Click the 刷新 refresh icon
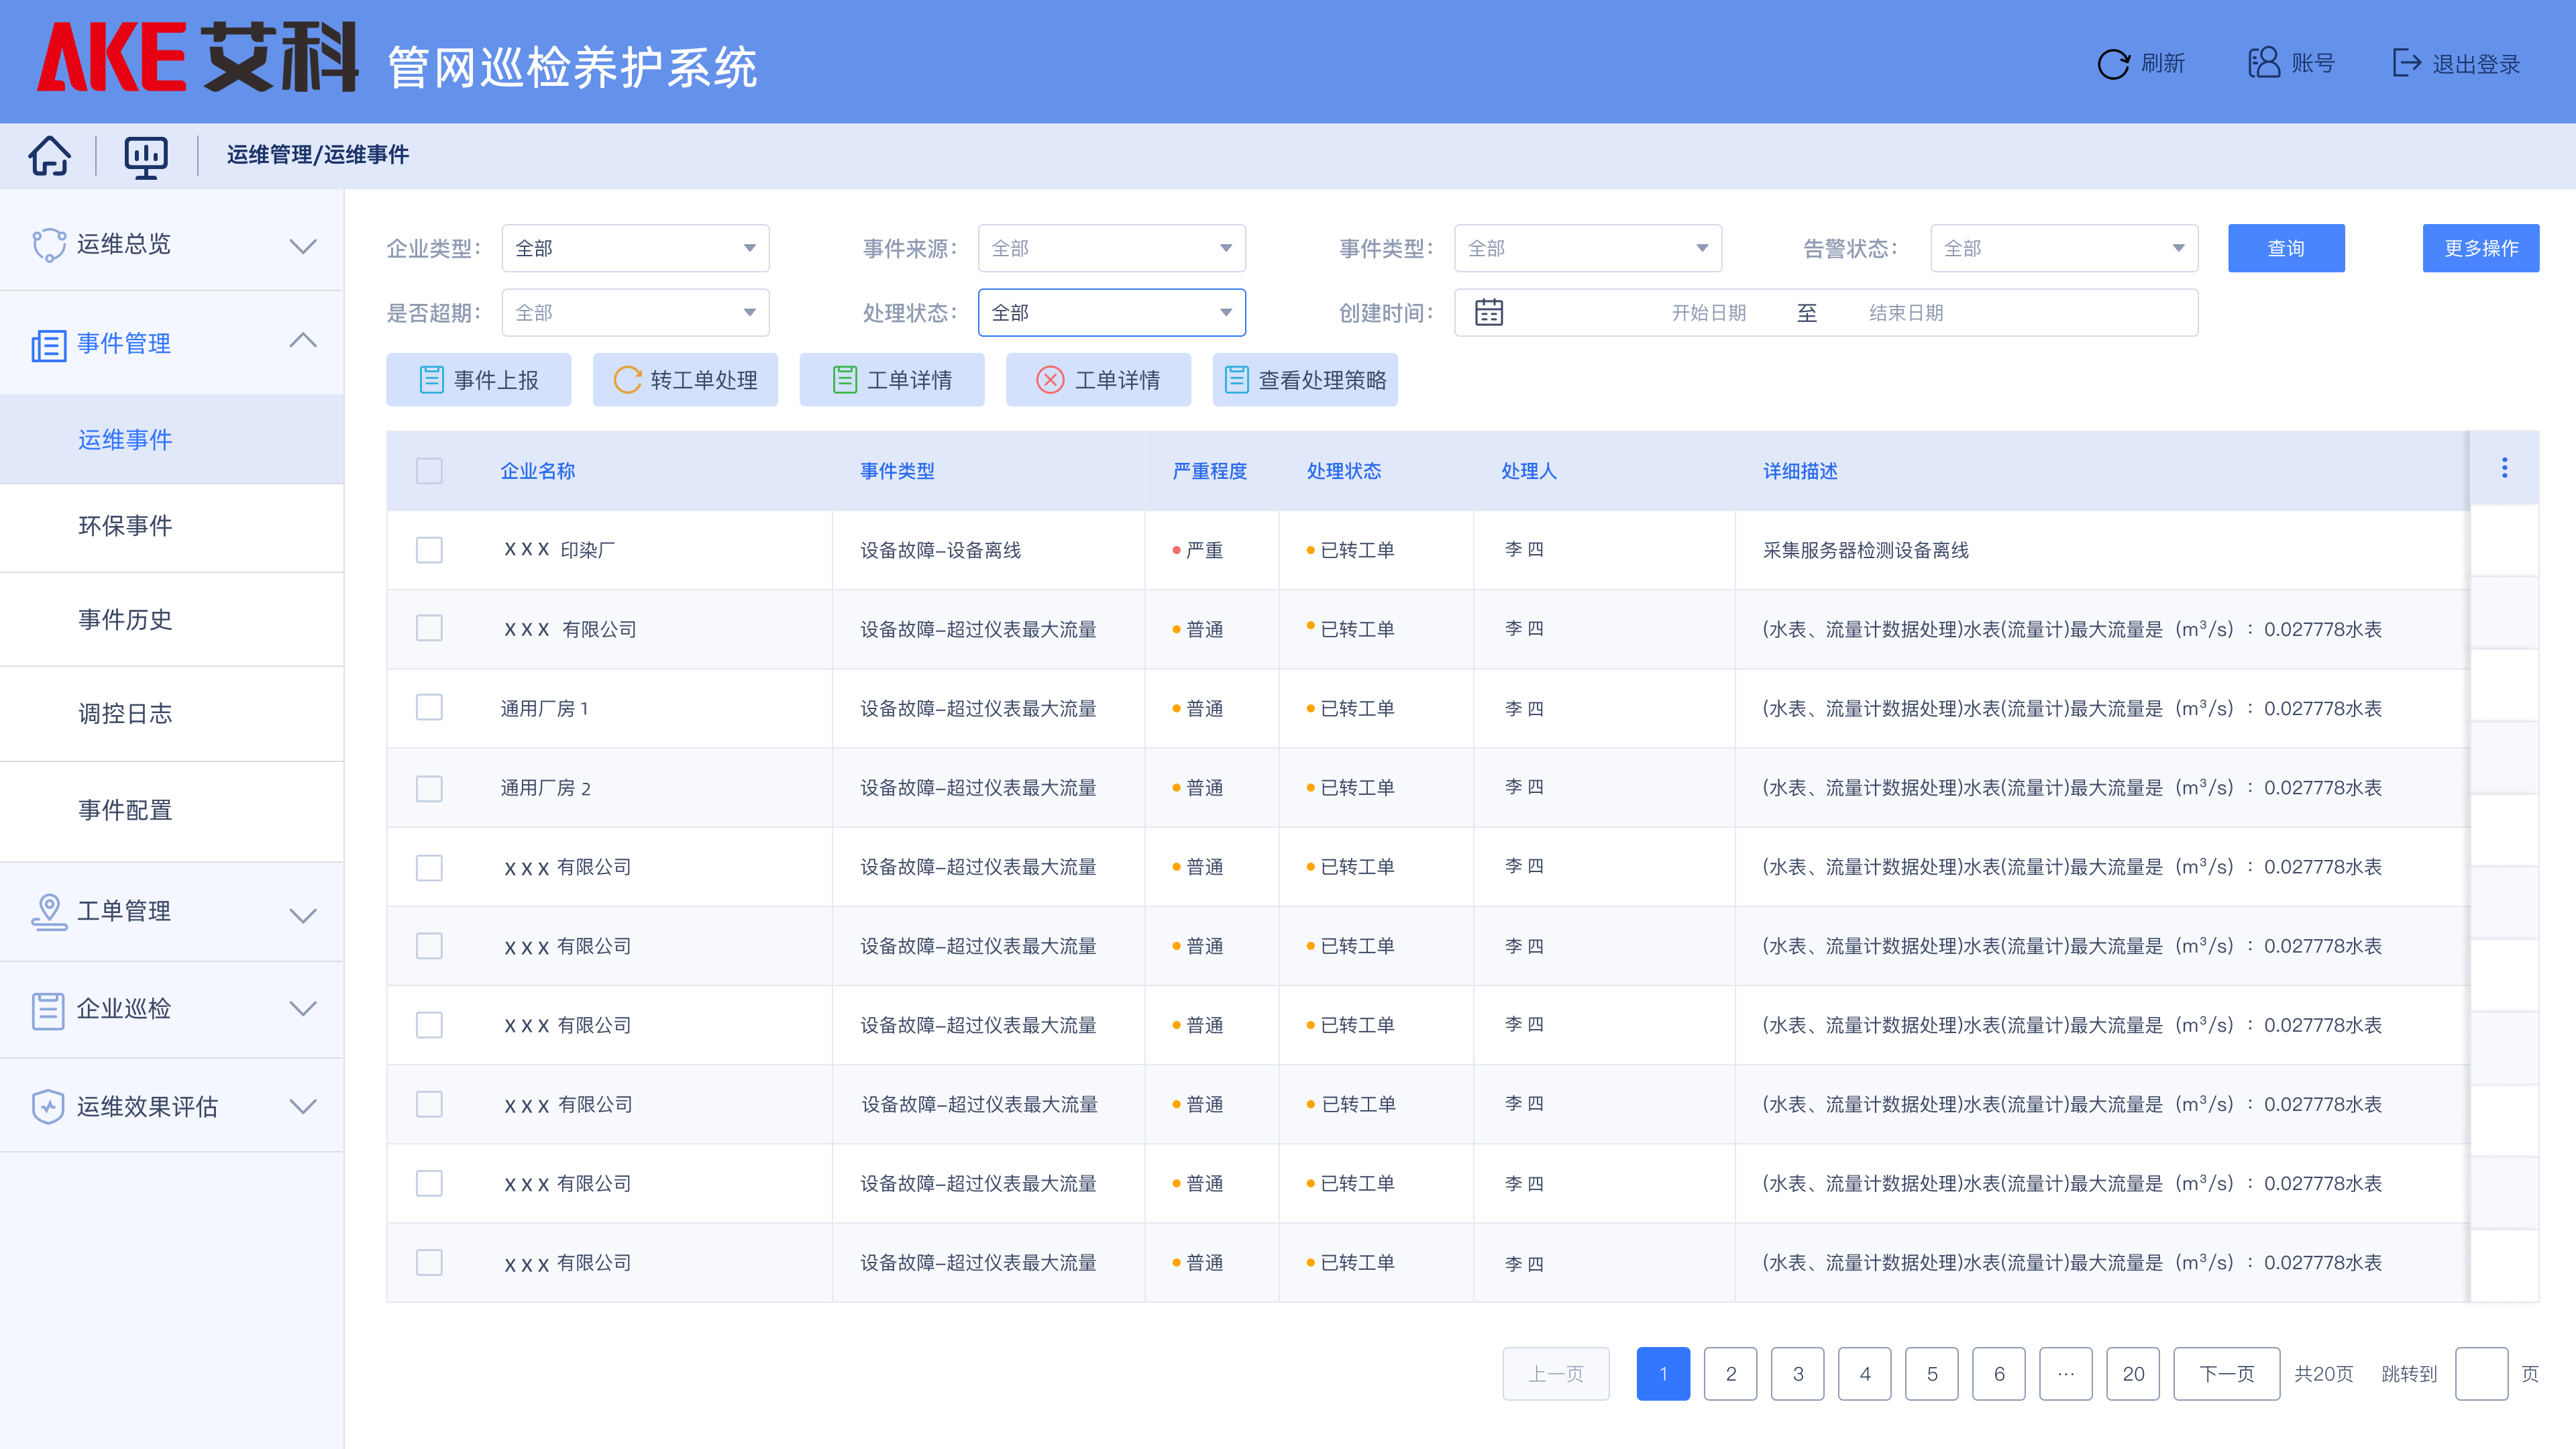The width and height of the screenshot is (2576, 1449). (2113, 64)
